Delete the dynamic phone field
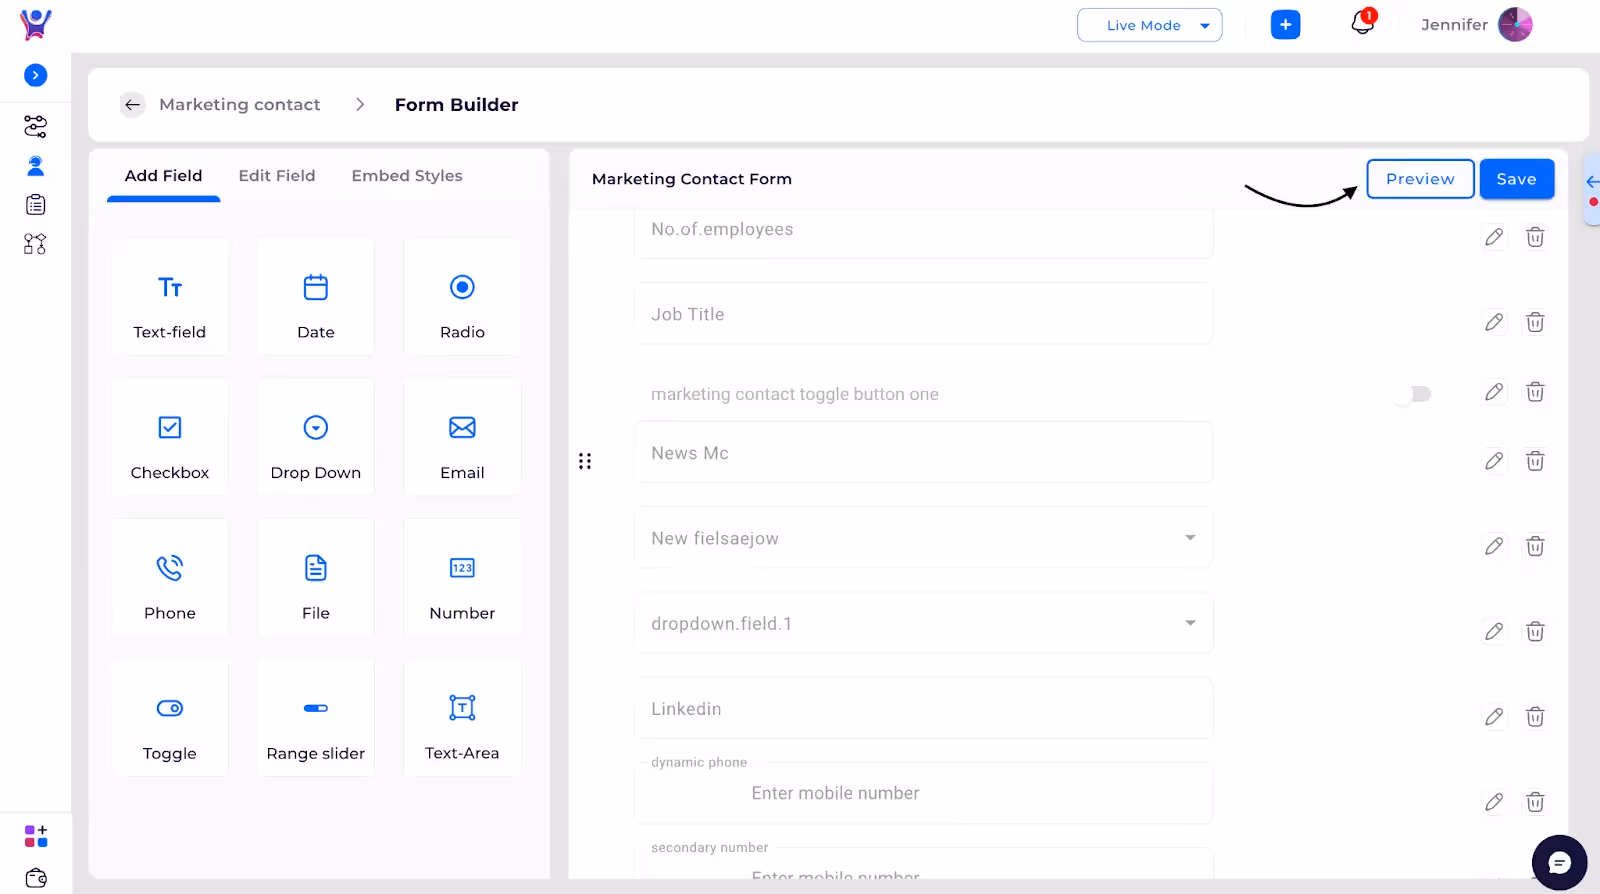 coord(1535,802)
